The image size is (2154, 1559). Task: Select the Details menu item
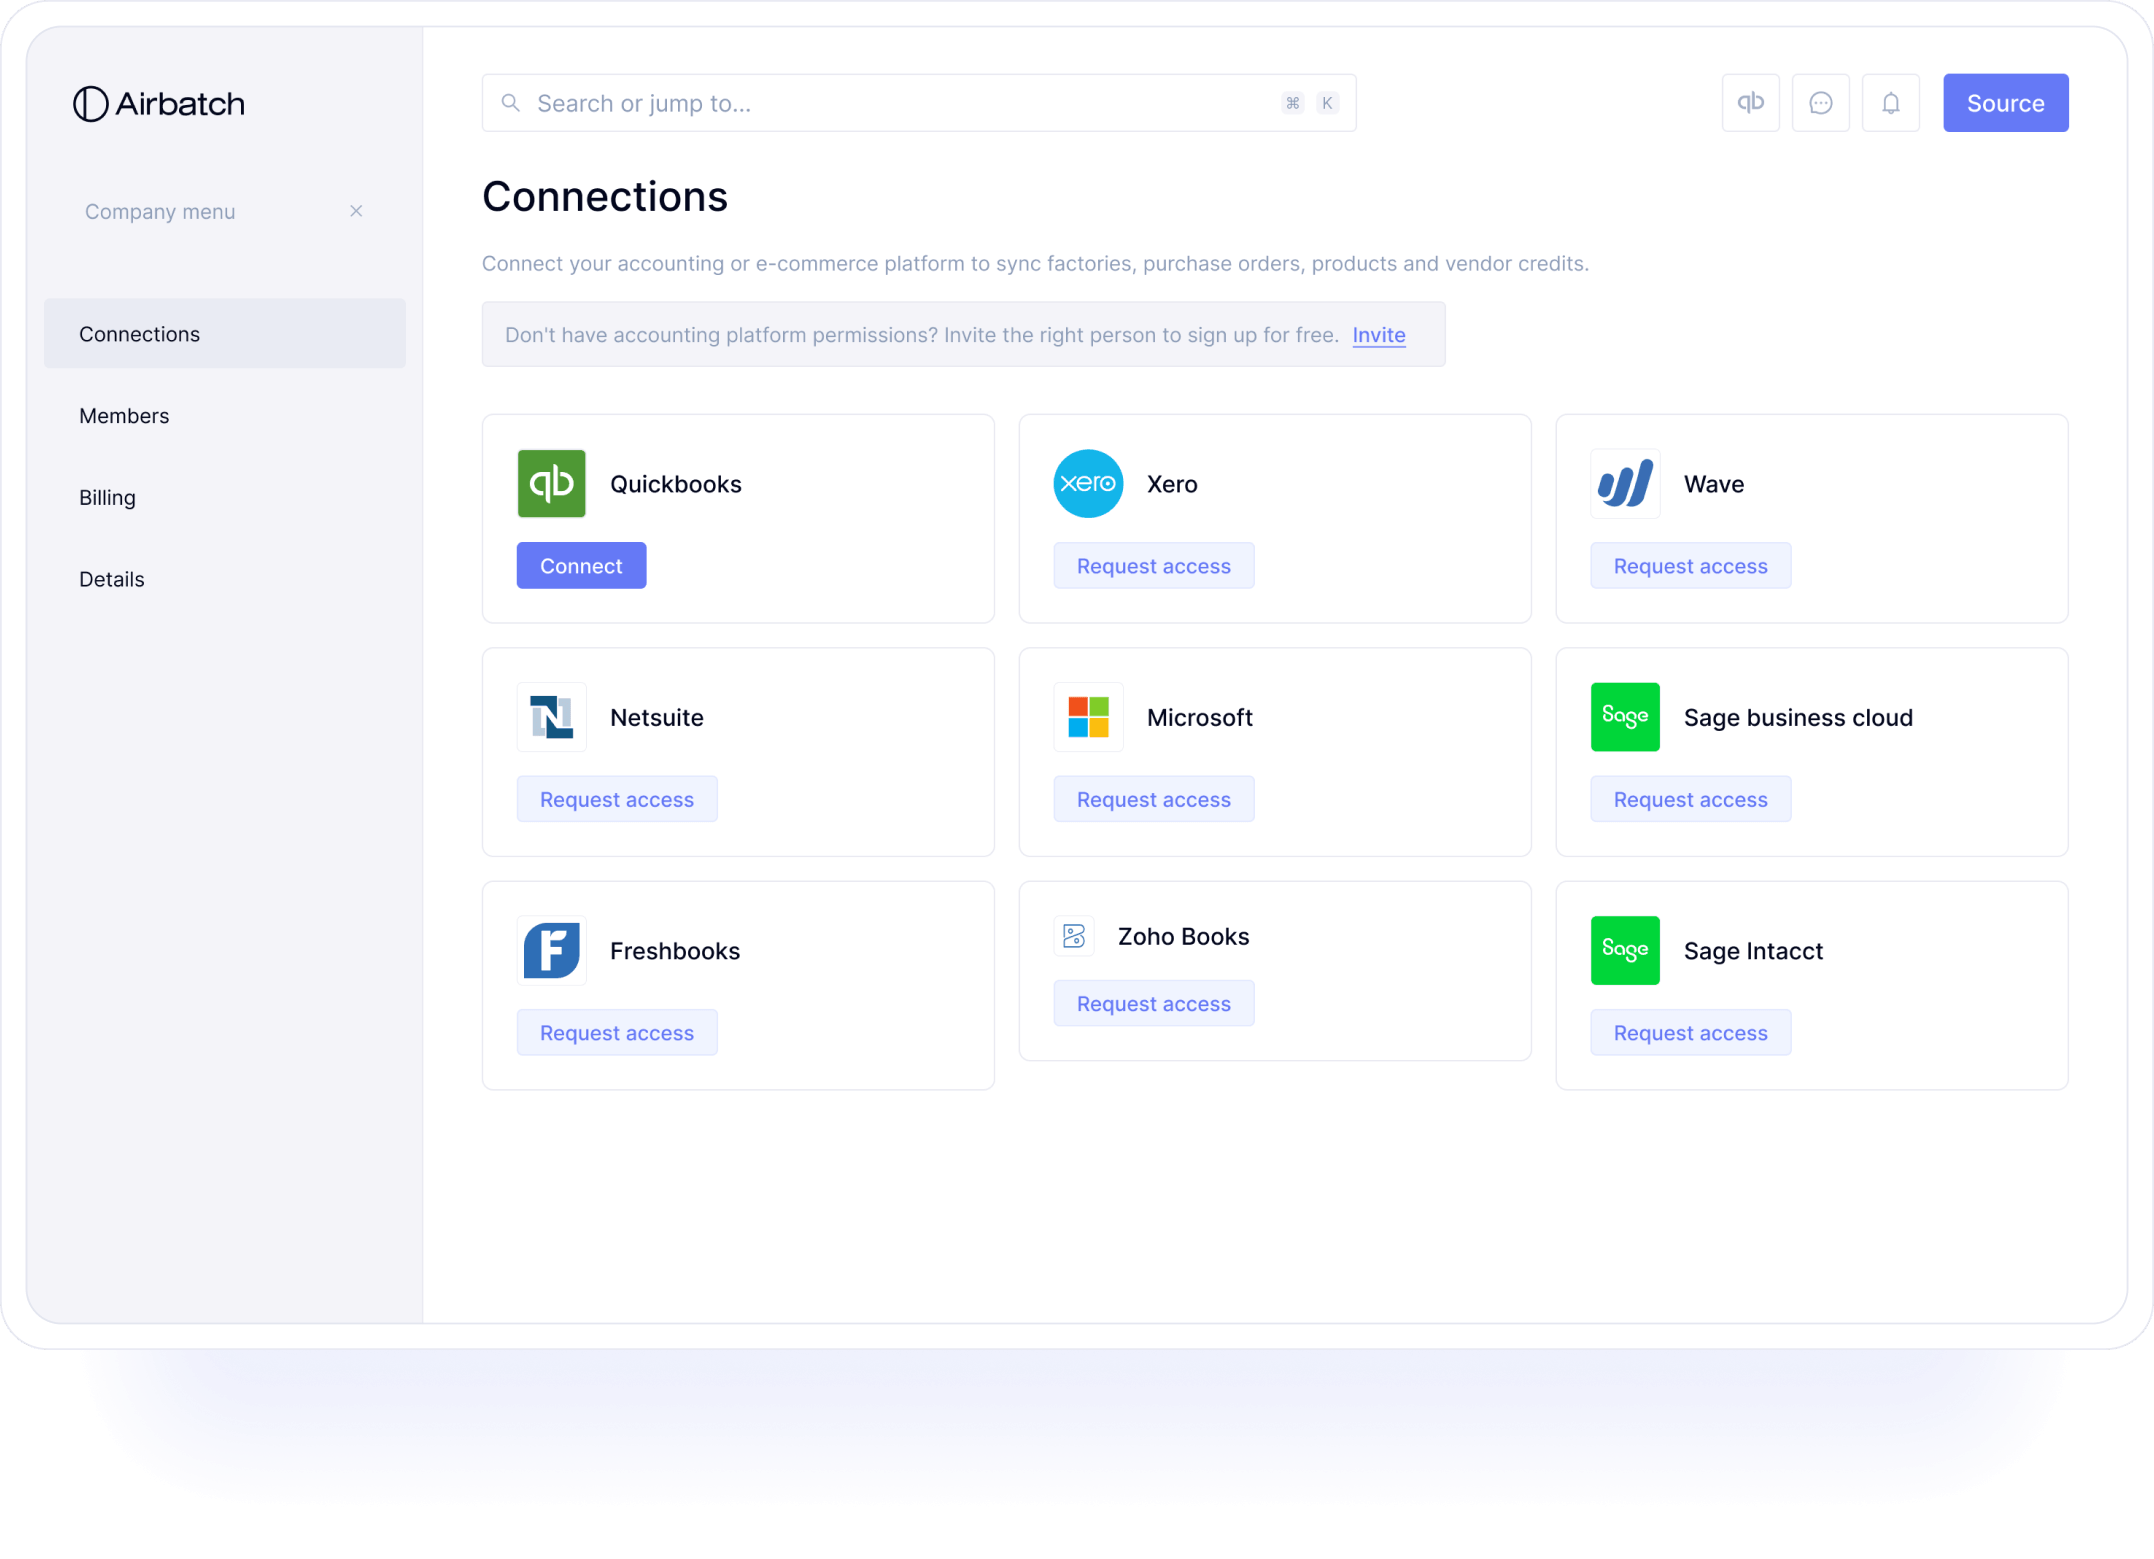[112, 579]
